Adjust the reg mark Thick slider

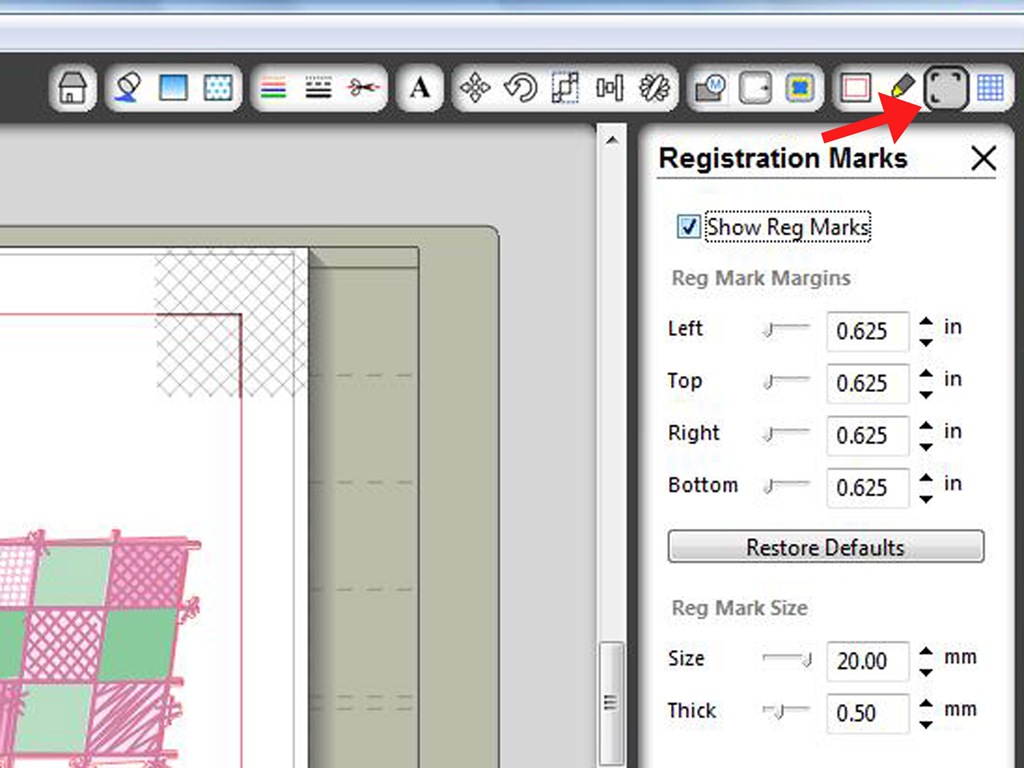point(786,711)
